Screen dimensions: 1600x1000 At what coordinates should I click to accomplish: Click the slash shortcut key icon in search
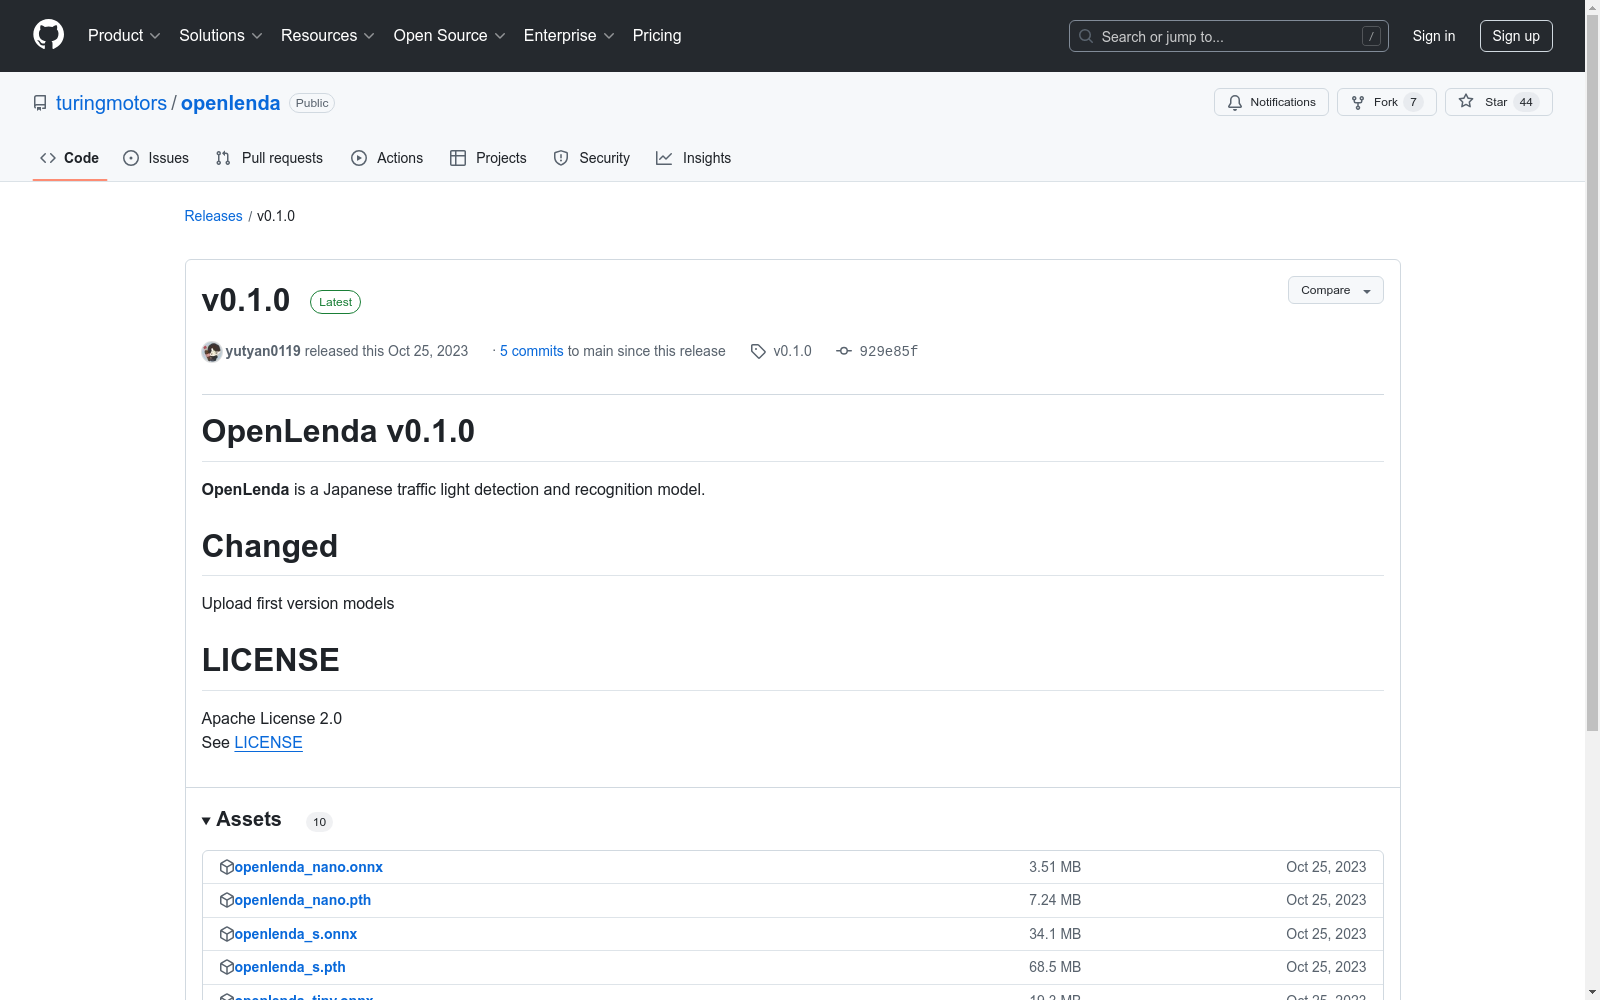[x=1371, y=36]
